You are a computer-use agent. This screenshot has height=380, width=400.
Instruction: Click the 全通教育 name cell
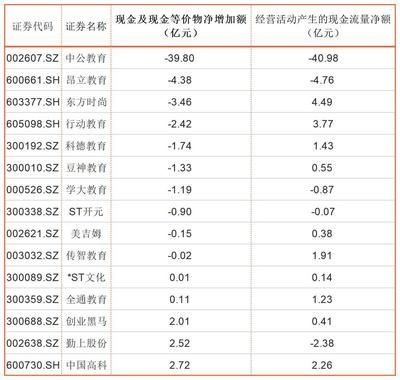(x=86, y=299)
